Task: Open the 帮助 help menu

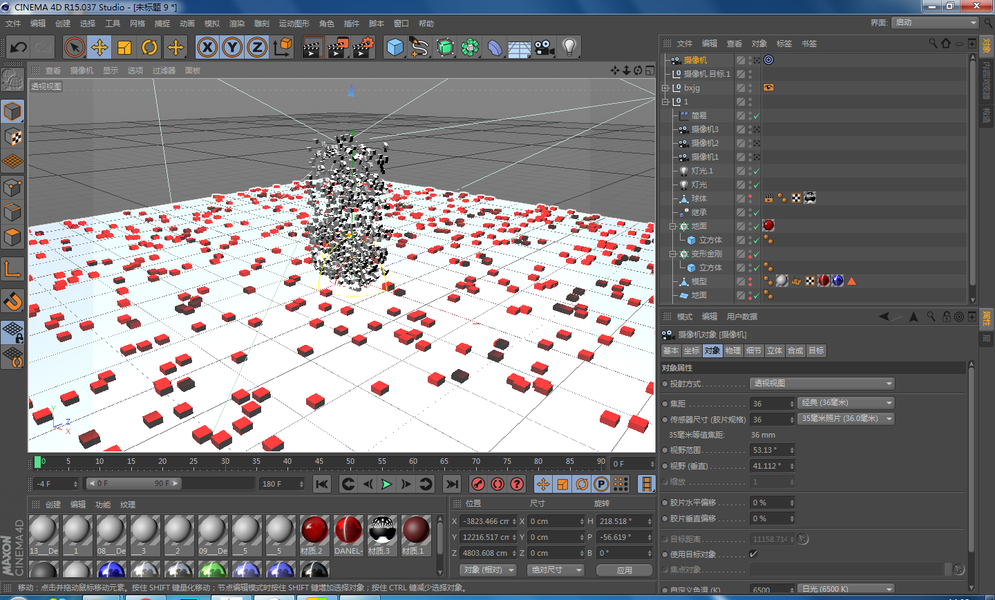Action: [x=426, y=23]
